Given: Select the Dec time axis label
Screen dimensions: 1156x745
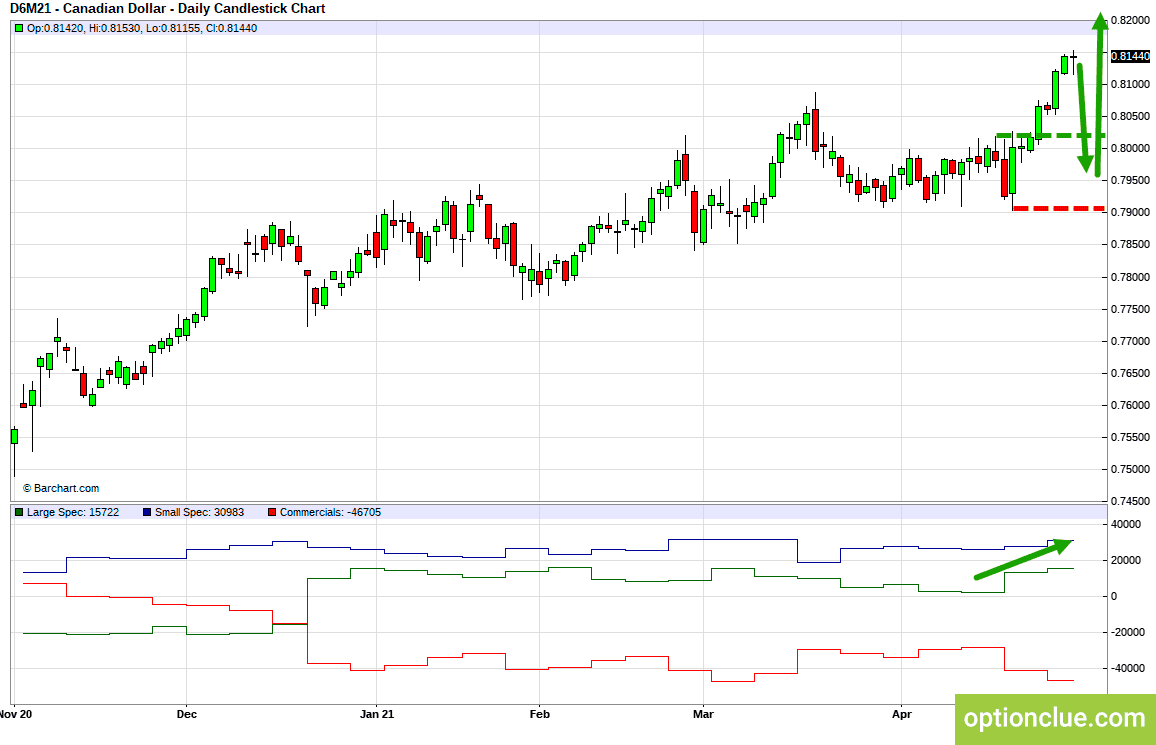Looking at the screenshot, I should tap(187, 714).
